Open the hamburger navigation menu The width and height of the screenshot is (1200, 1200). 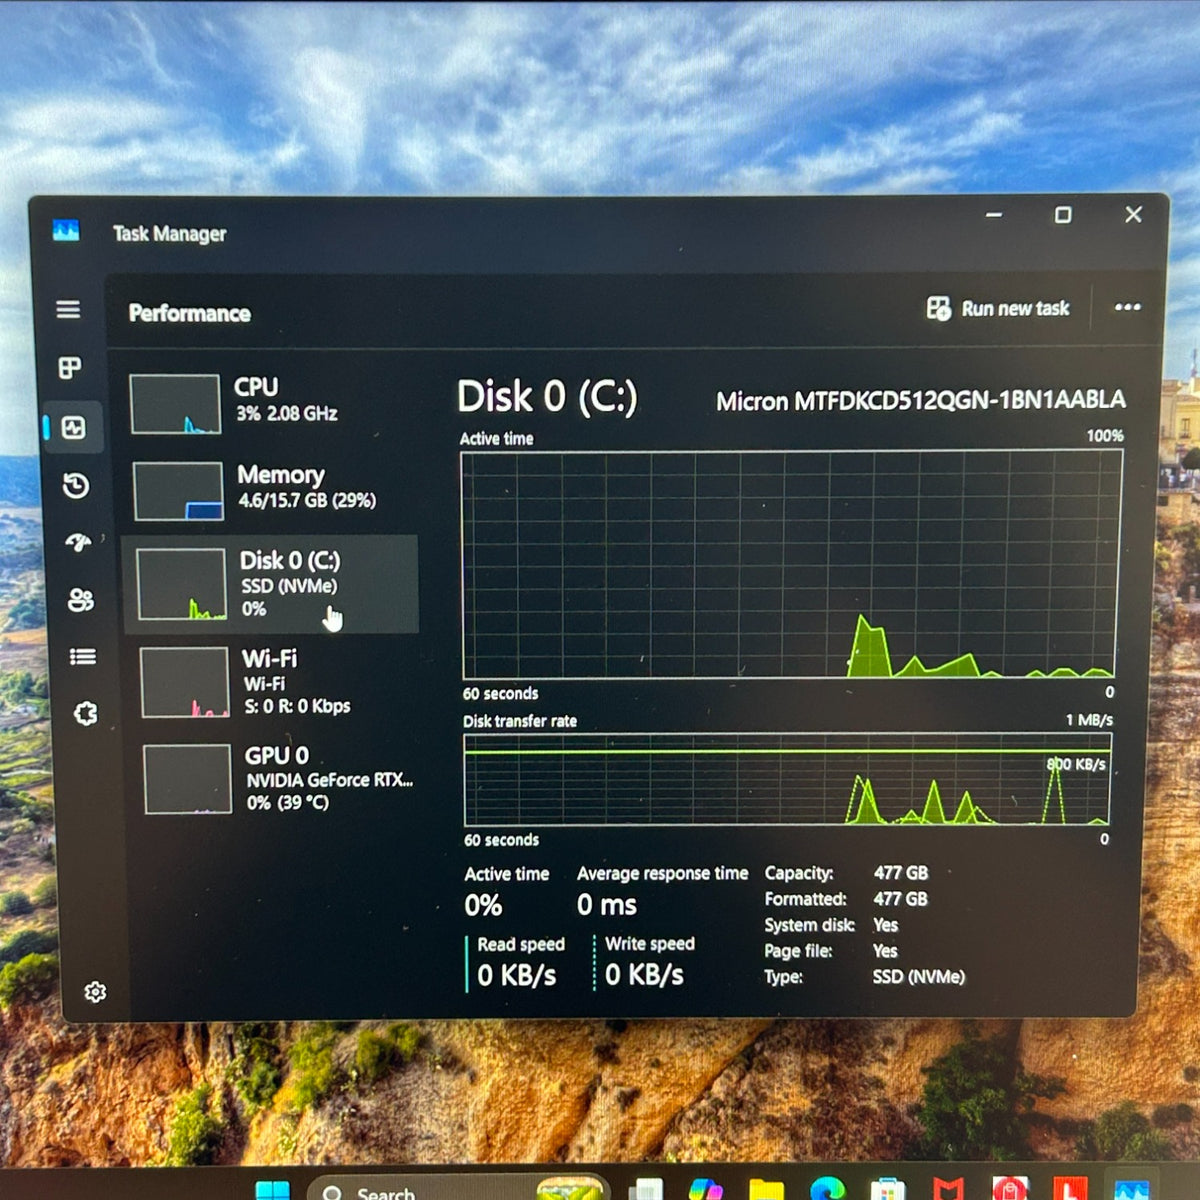point(68,309)
